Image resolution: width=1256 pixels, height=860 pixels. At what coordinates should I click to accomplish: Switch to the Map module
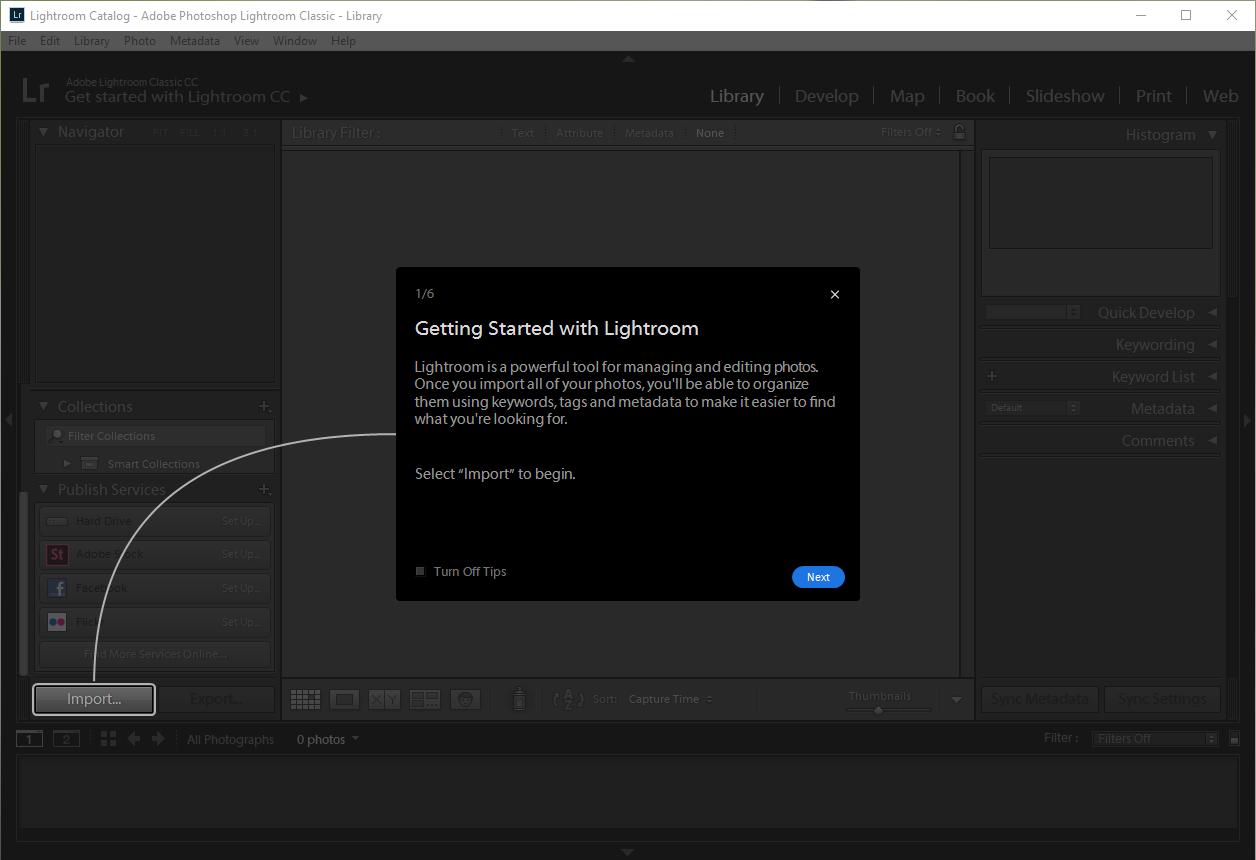point(907,96)
